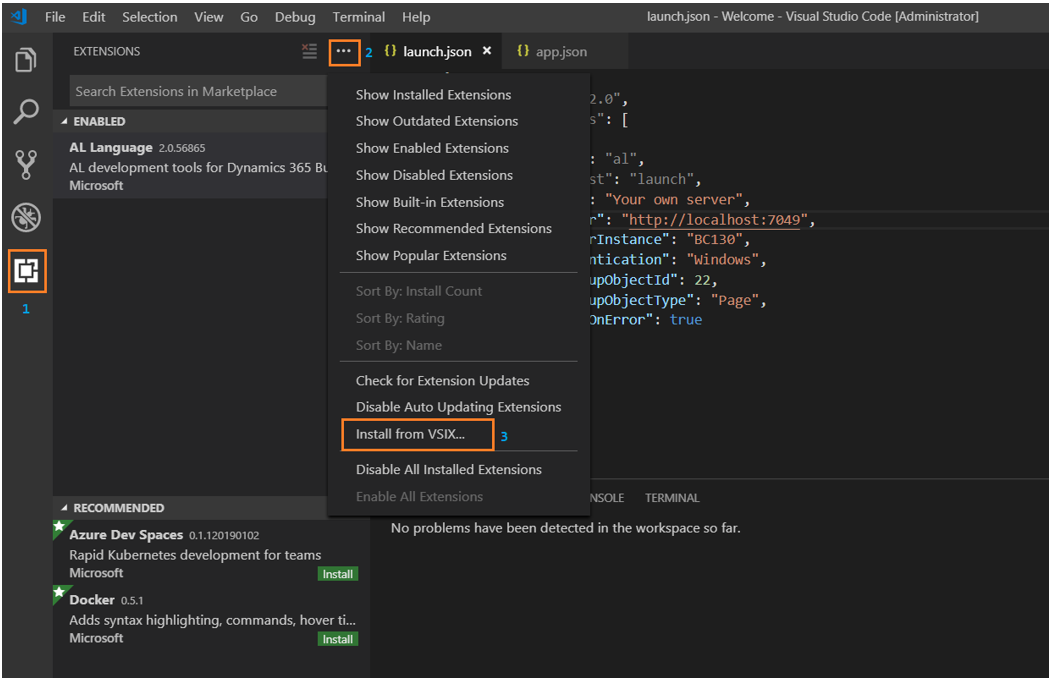Open the Go menu
This screenshot has width=1053, height=681.
pos(249,17)
